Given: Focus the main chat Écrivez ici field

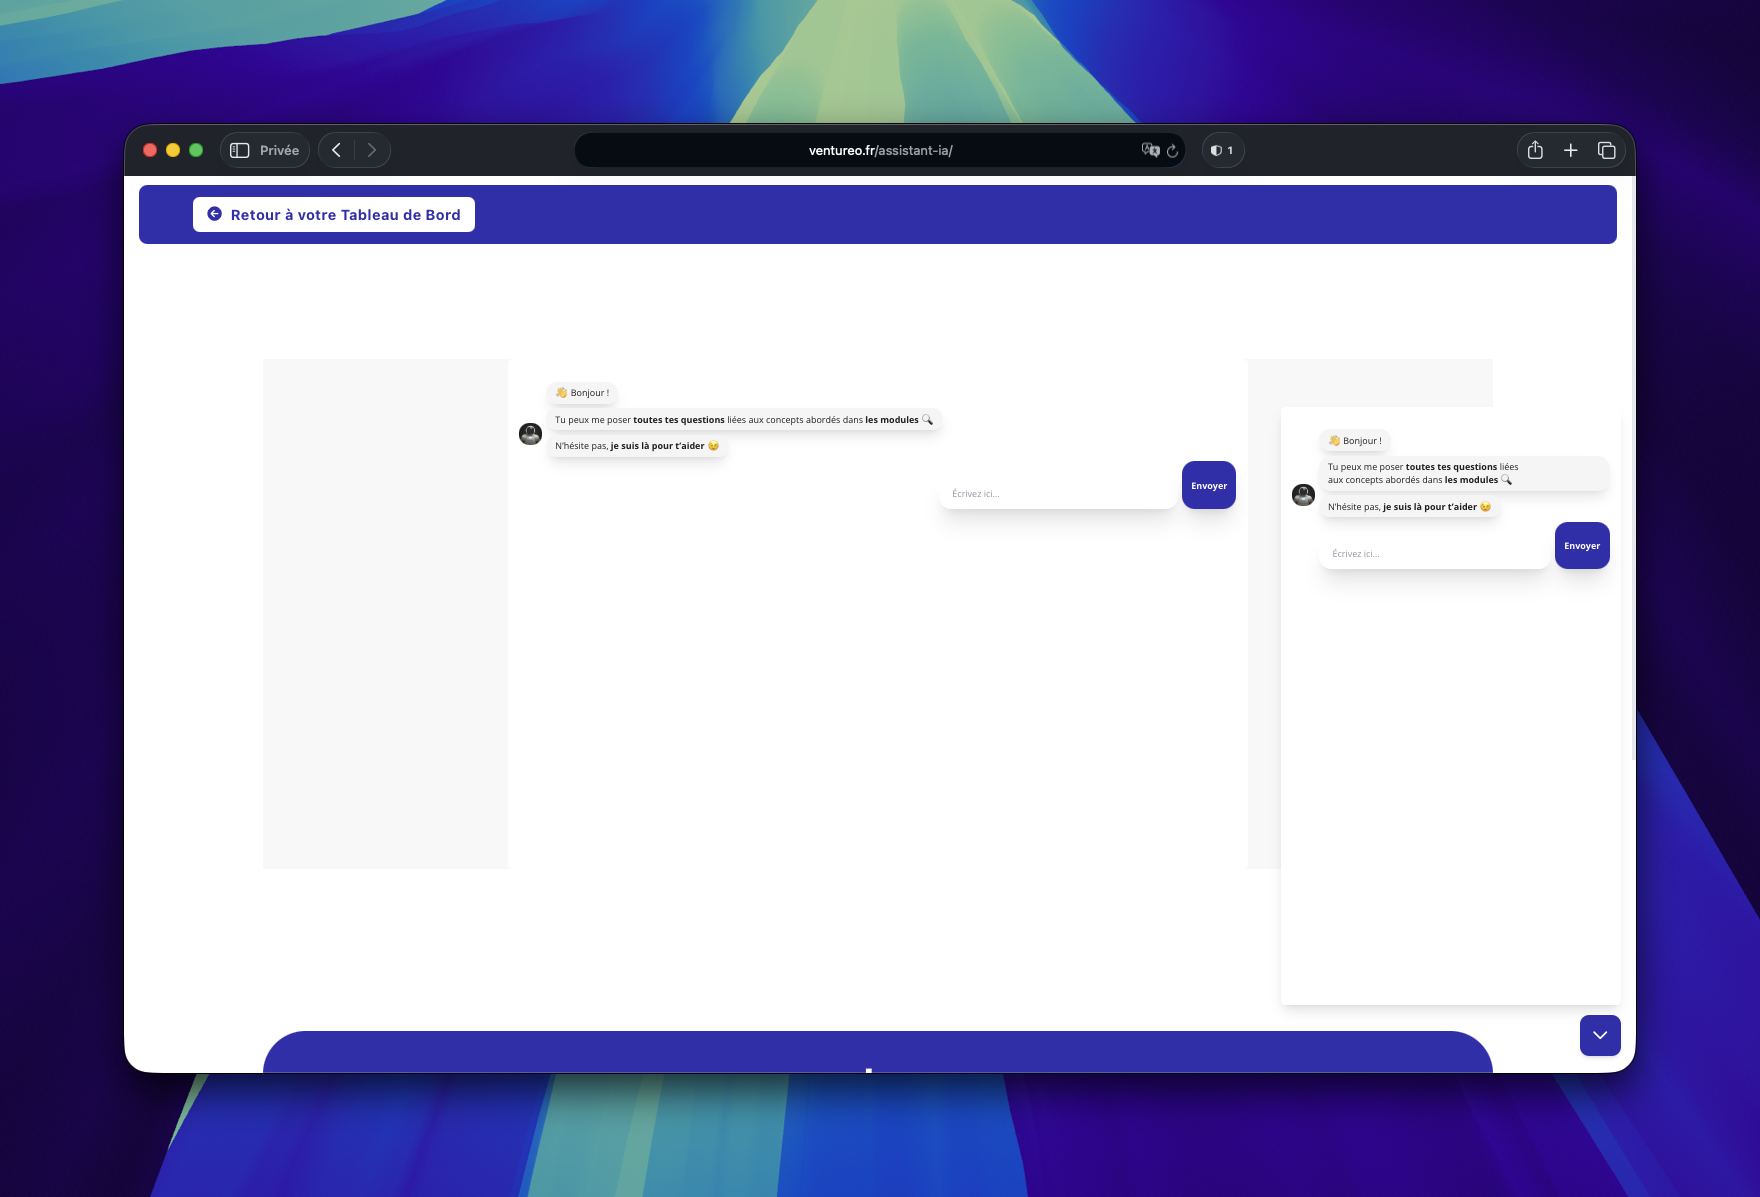Looking at the screenshot, I should 1058,493.
